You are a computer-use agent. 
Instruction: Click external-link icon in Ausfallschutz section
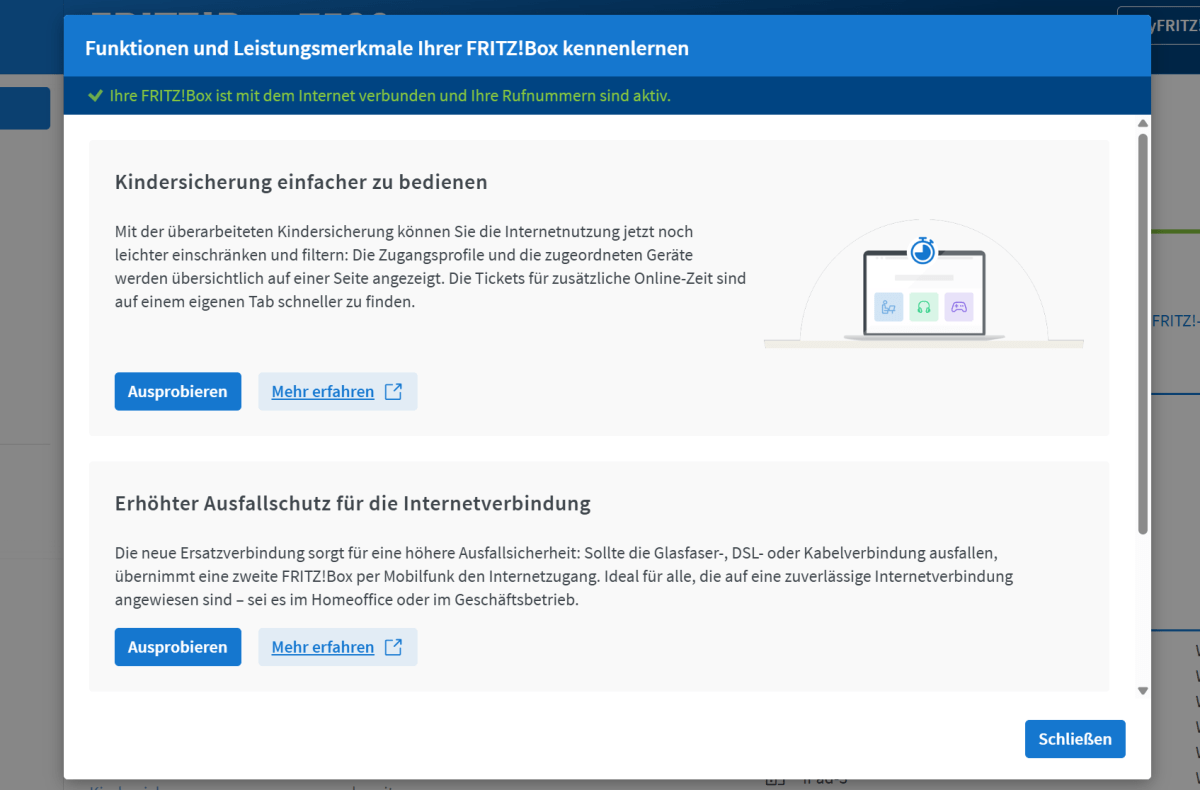click(x=394, y=647)
